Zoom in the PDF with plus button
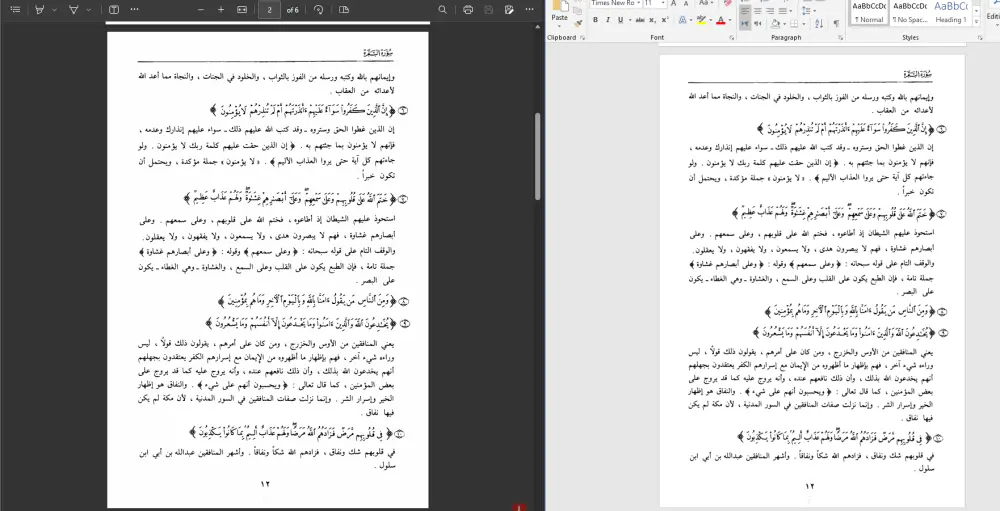Screen dimensions: 1000x511 221,10
